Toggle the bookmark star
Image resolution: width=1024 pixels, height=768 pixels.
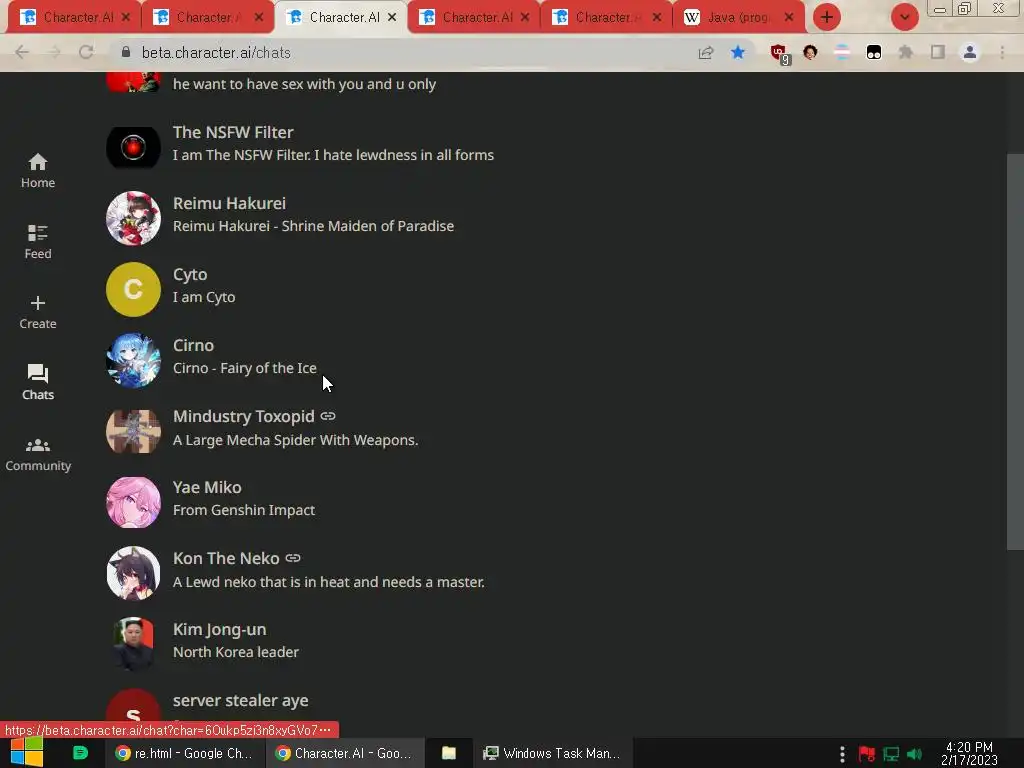[x=738, y=52]
